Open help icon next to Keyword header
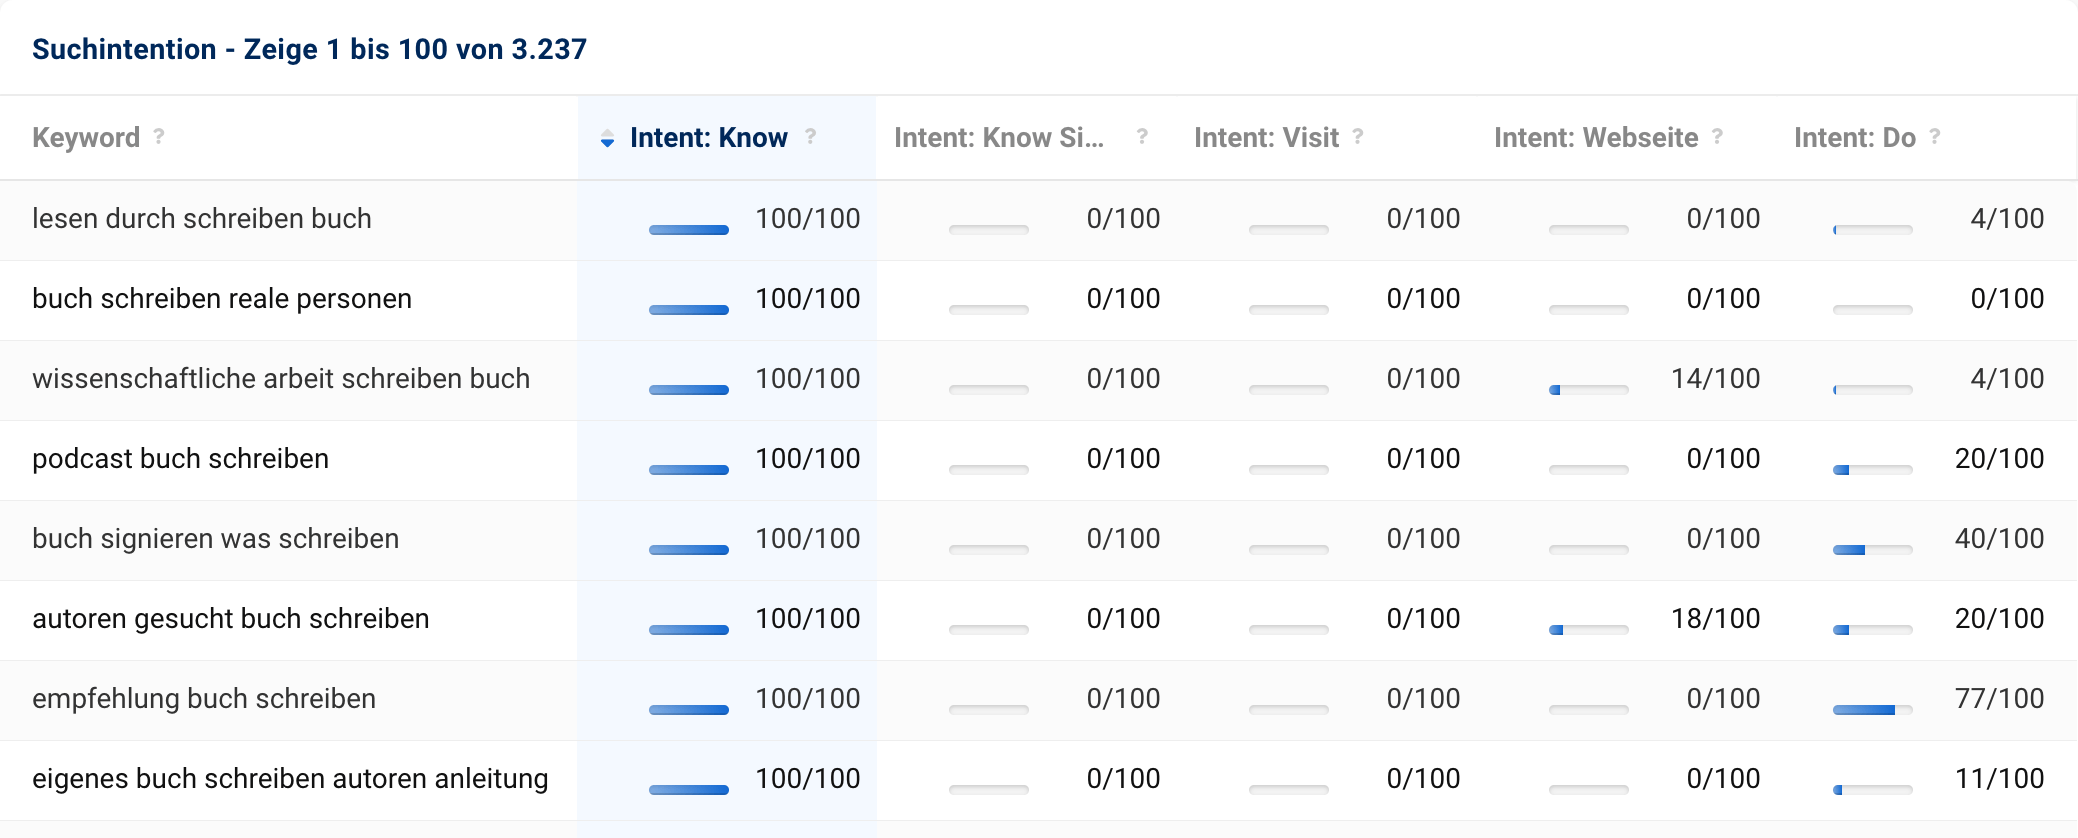2078x838 pixels. coord(159,136)
